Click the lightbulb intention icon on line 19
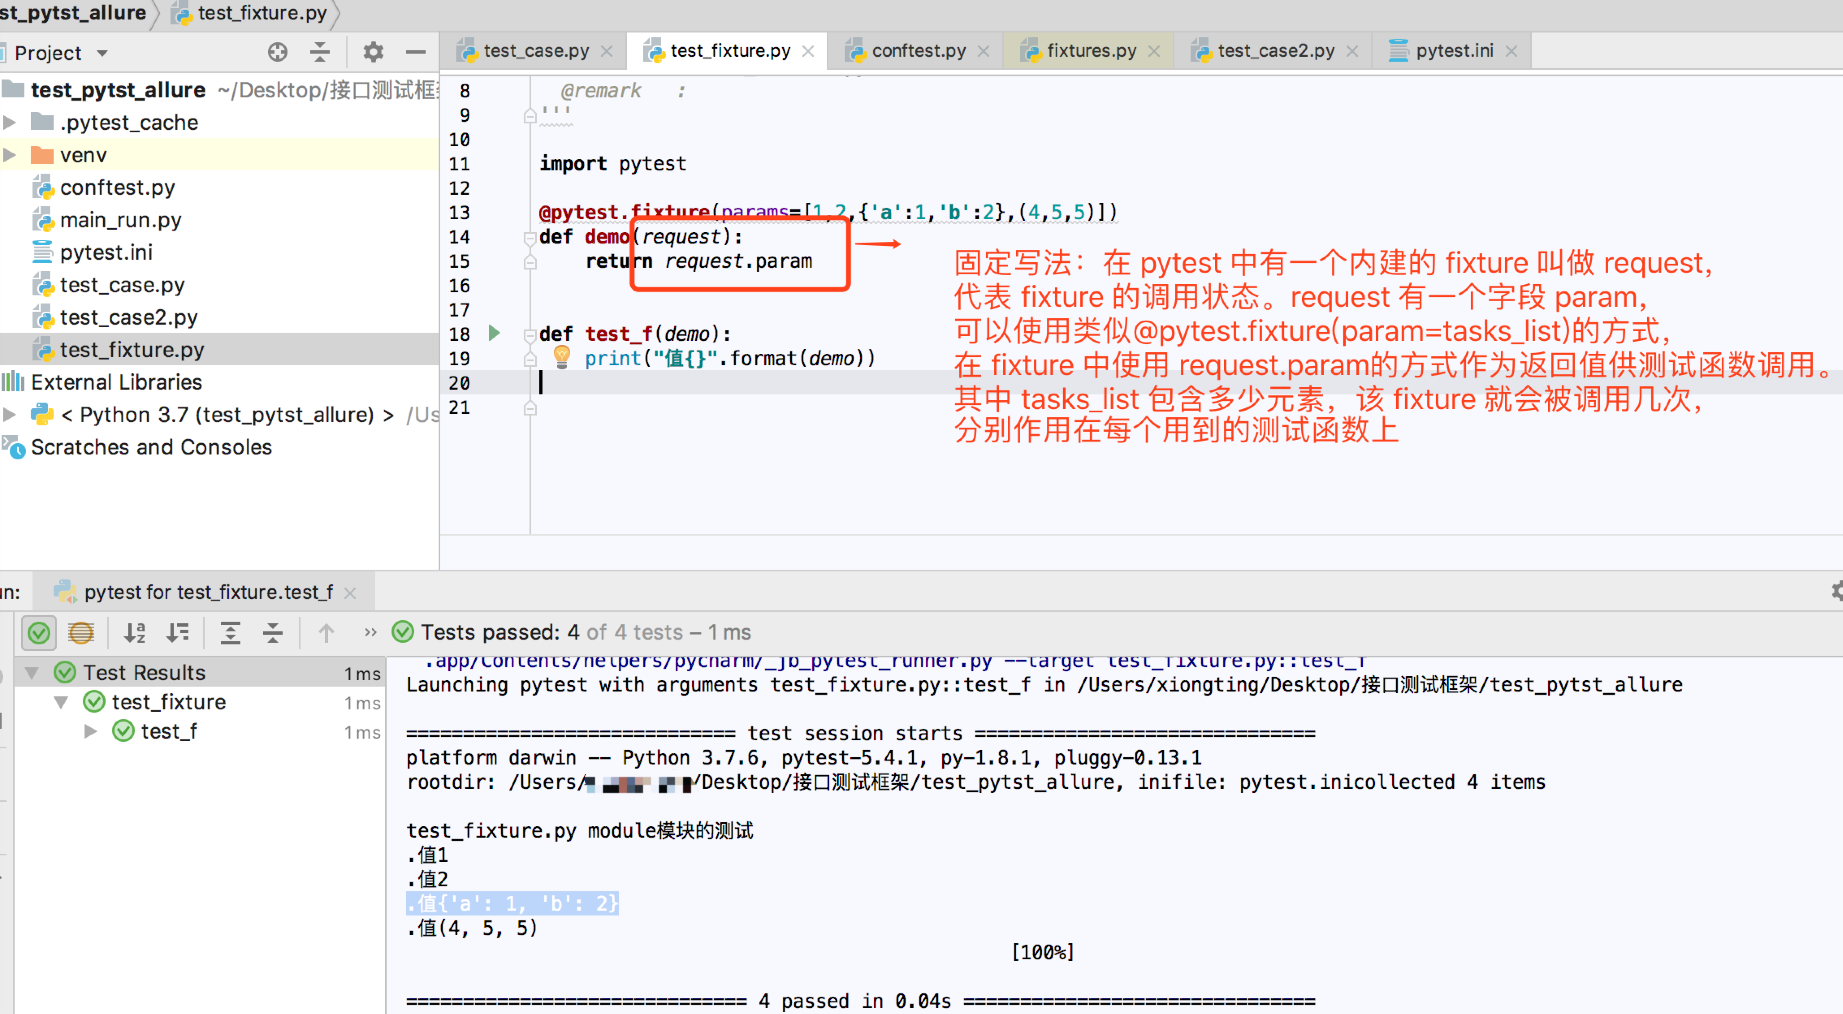1843x1014 pixels. [x=562, y=357]
